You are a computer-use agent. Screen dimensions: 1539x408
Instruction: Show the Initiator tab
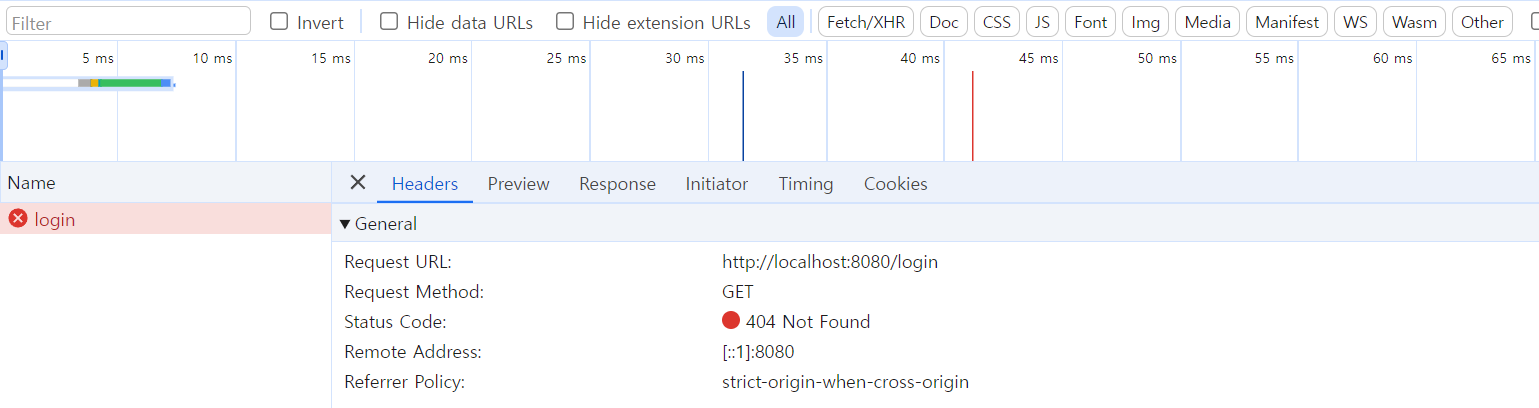[716, 184]
